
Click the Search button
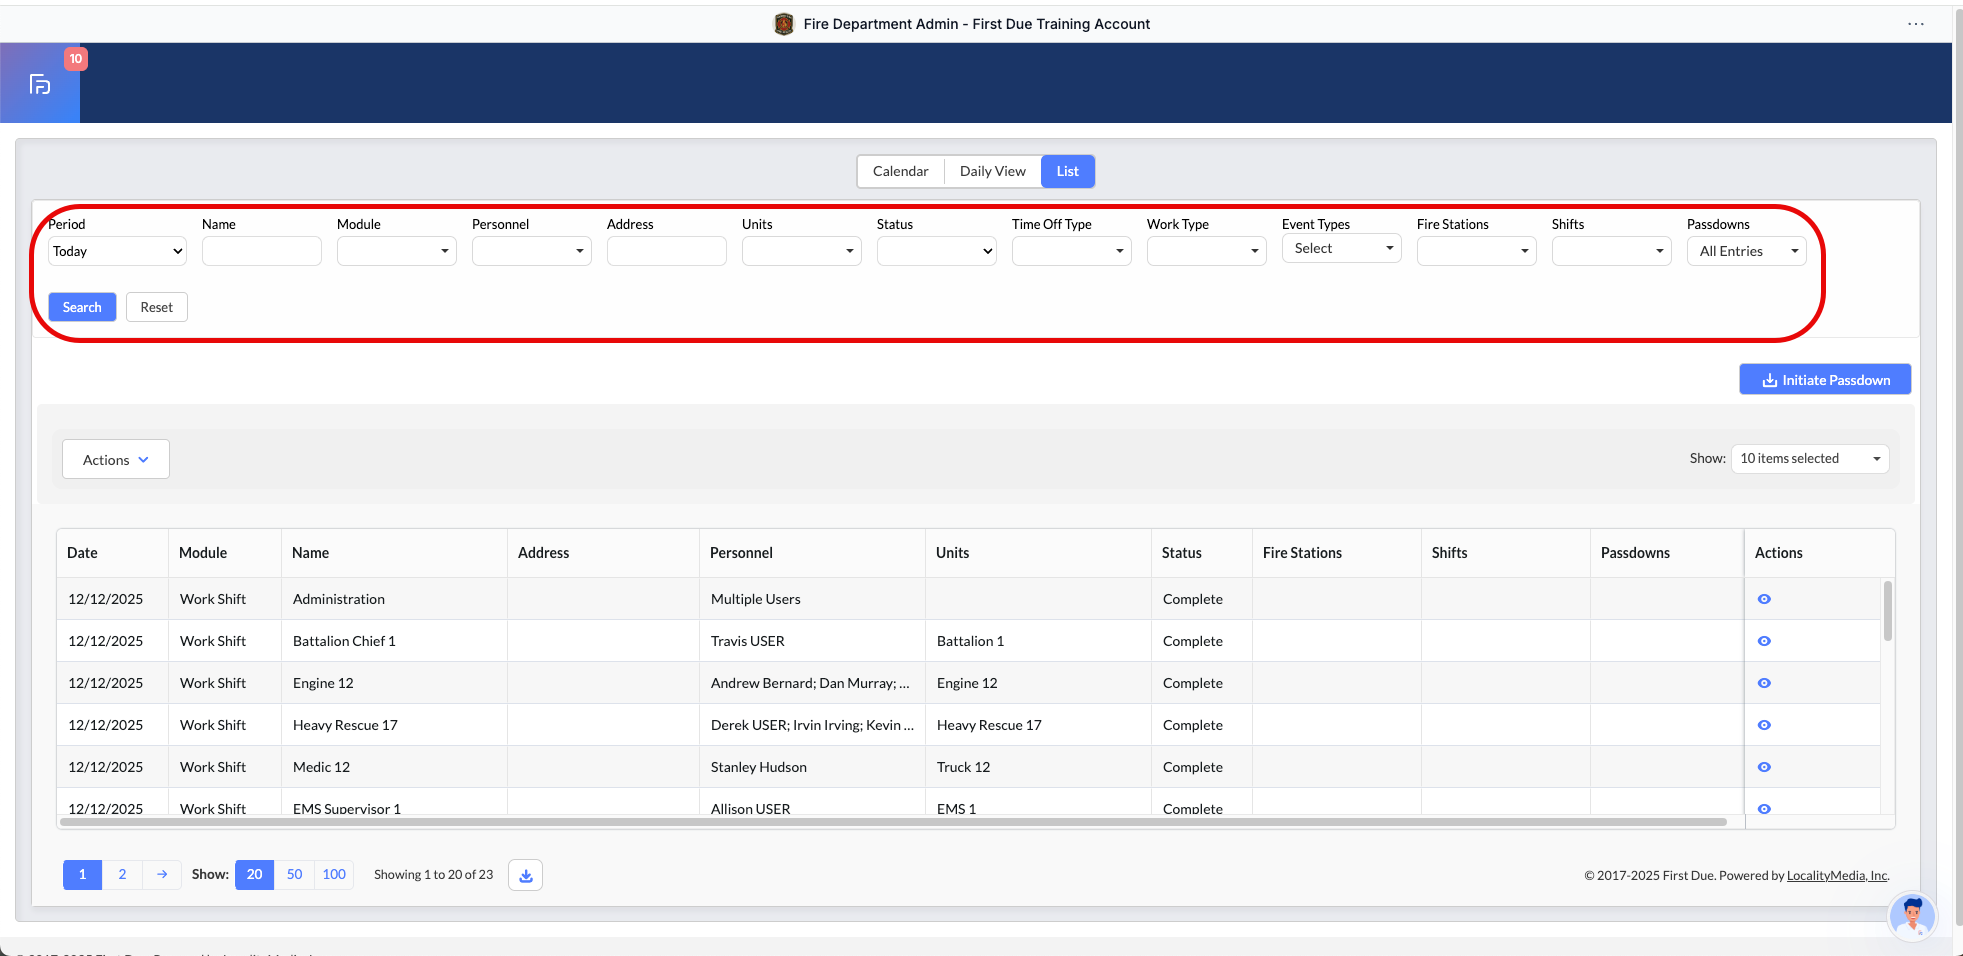82,307
